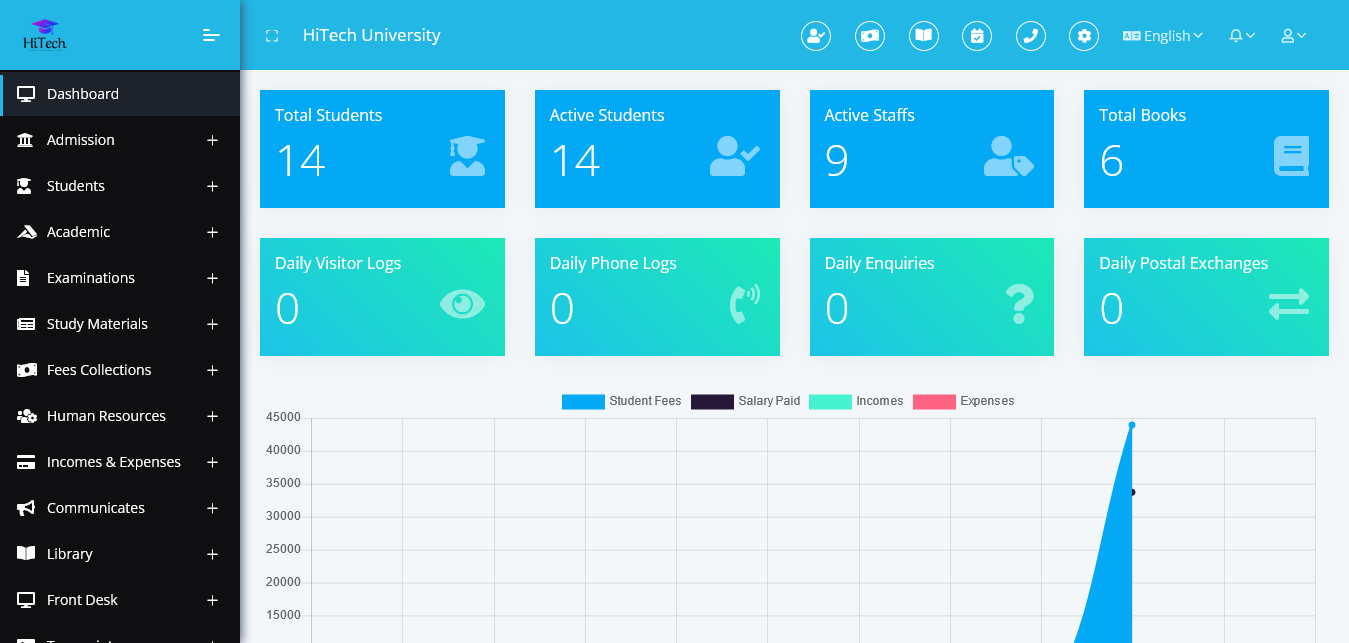Click the eye icon on Daily Visitor Logs

[x=461, y=303]
